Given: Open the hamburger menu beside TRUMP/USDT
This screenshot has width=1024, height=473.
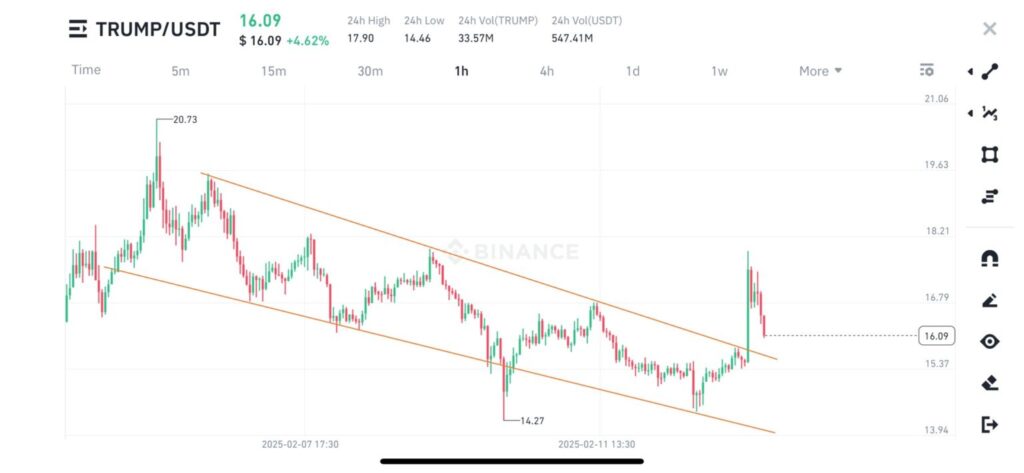Looking at the screenshot, I should 77,29.
